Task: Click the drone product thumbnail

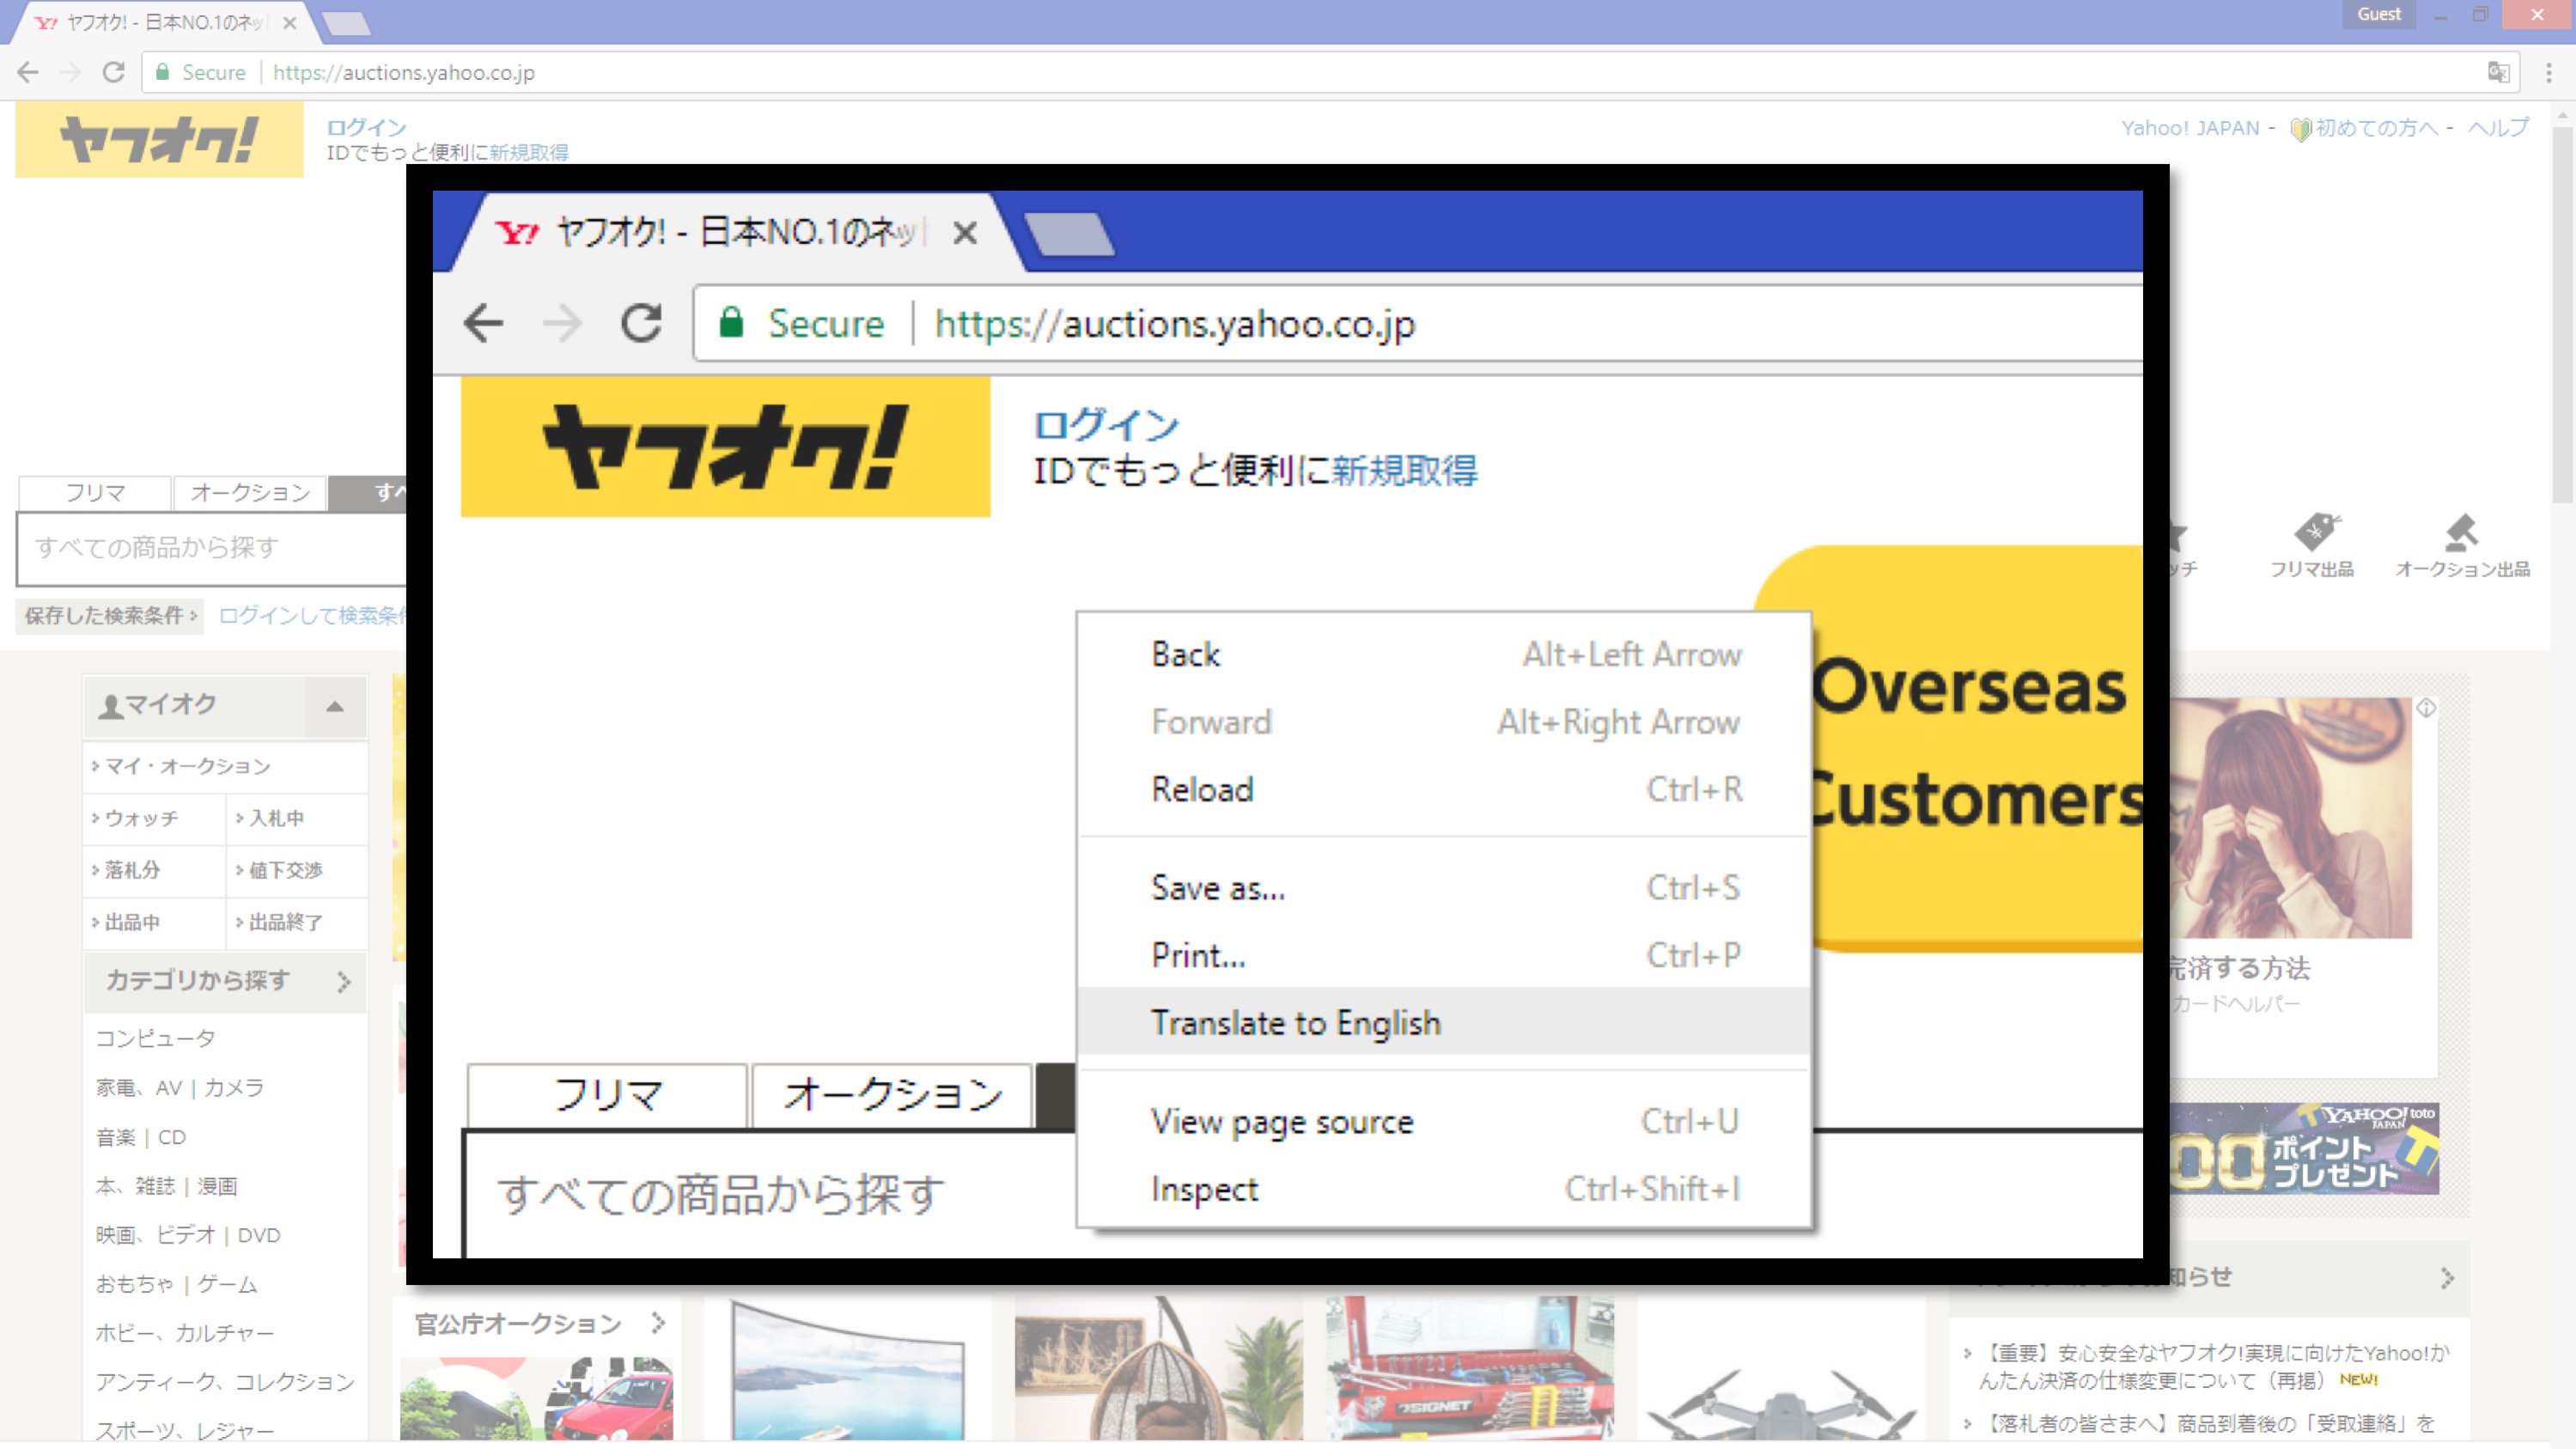Action: (x=1781, y=1369)
